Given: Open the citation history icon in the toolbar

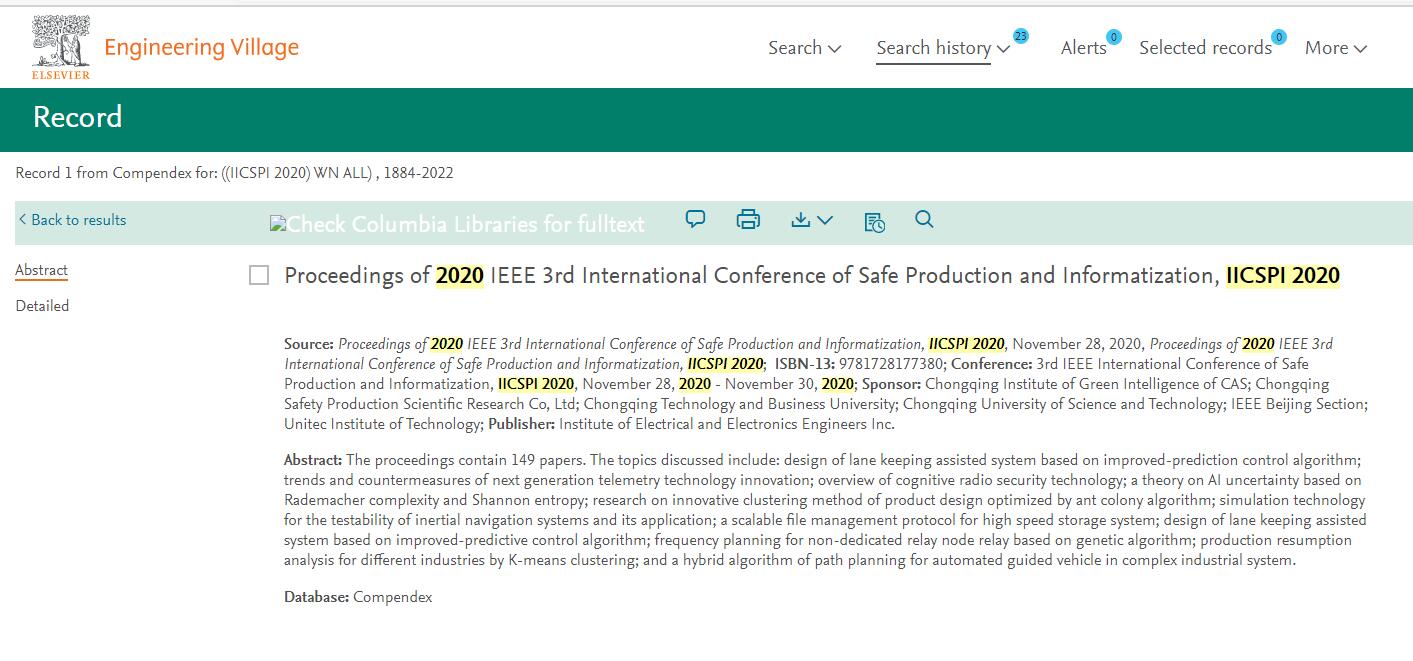Looking at the screenshot, I should coord(873,221).
